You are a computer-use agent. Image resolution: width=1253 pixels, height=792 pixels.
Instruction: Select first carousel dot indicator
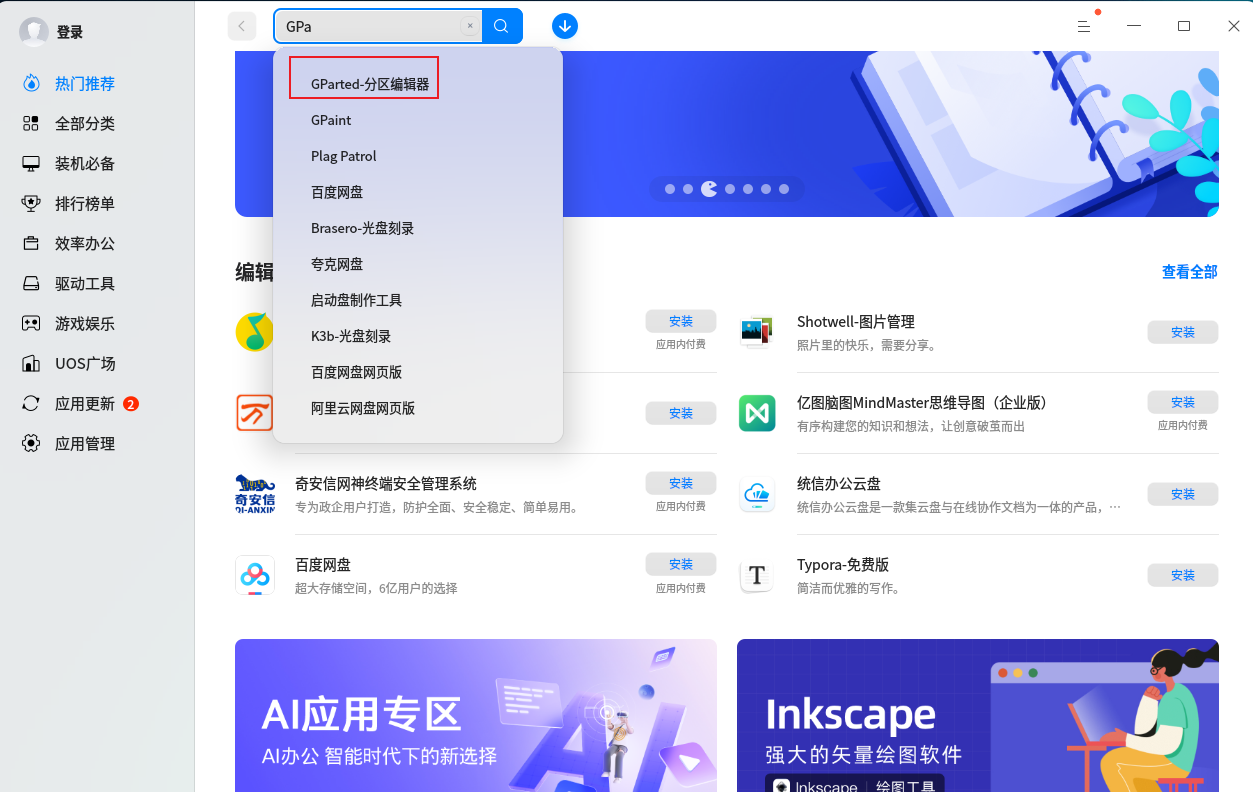tap(670, 189)
